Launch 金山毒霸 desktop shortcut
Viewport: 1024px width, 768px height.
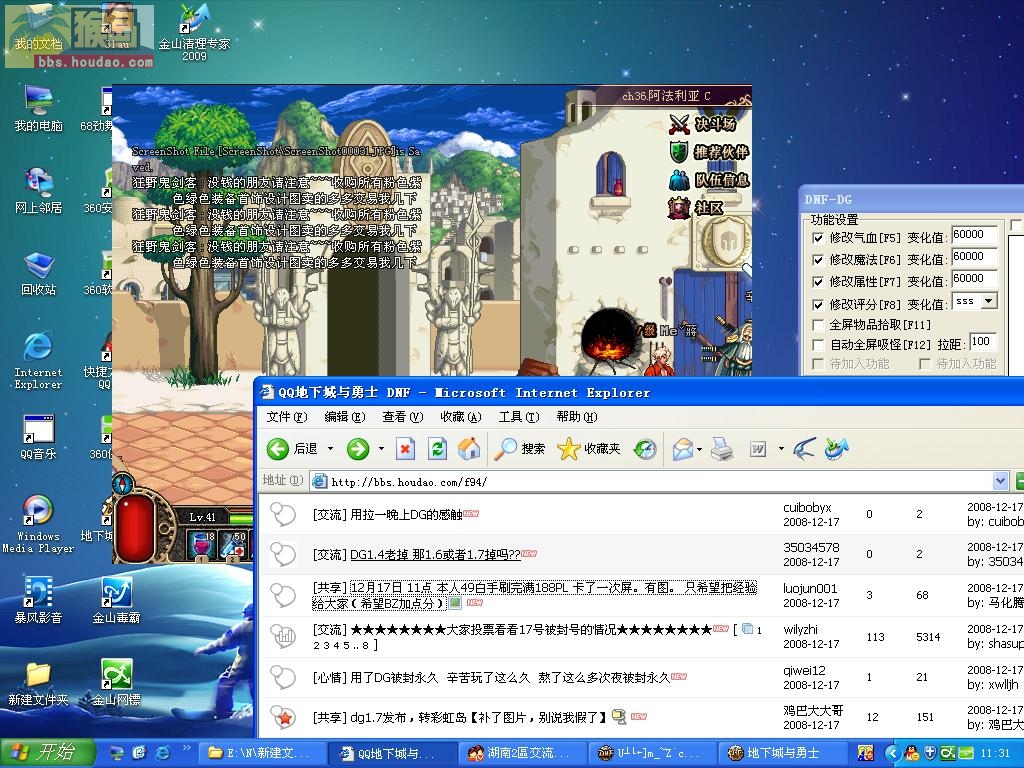click(x=116, y=600)
